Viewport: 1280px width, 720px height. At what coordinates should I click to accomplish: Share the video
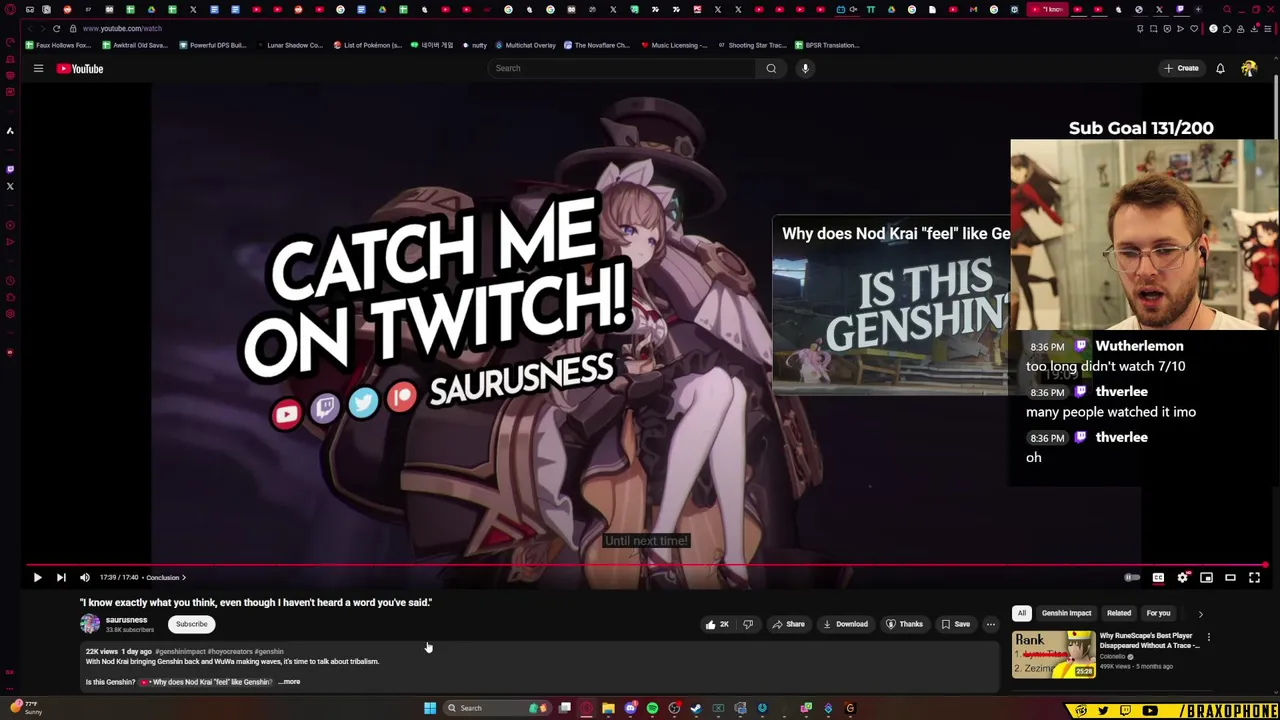coord(788,624)
